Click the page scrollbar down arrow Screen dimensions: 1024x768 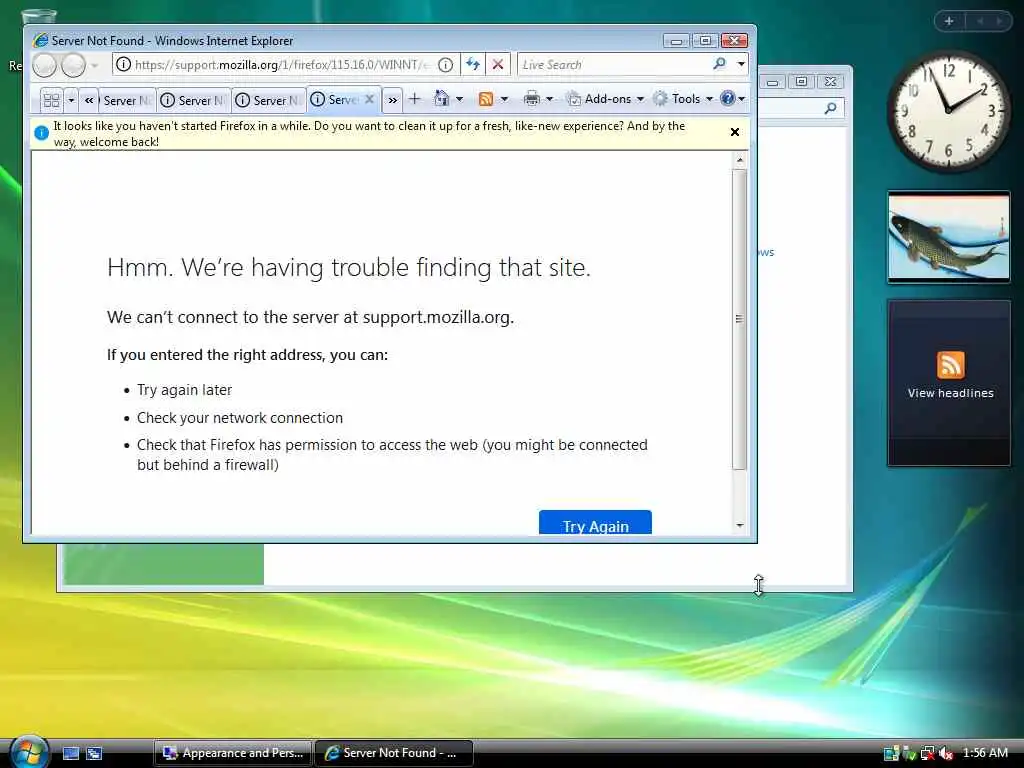(x=740, y=525)
